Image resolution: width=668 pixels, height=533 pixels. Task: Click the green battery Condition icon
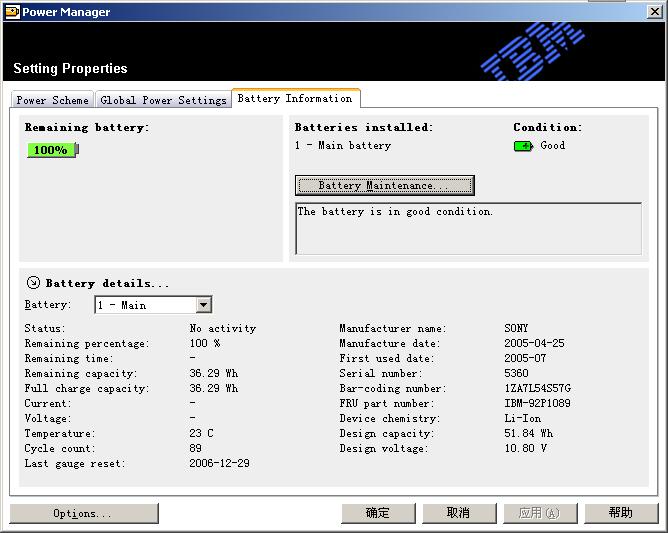coord(523,146)
